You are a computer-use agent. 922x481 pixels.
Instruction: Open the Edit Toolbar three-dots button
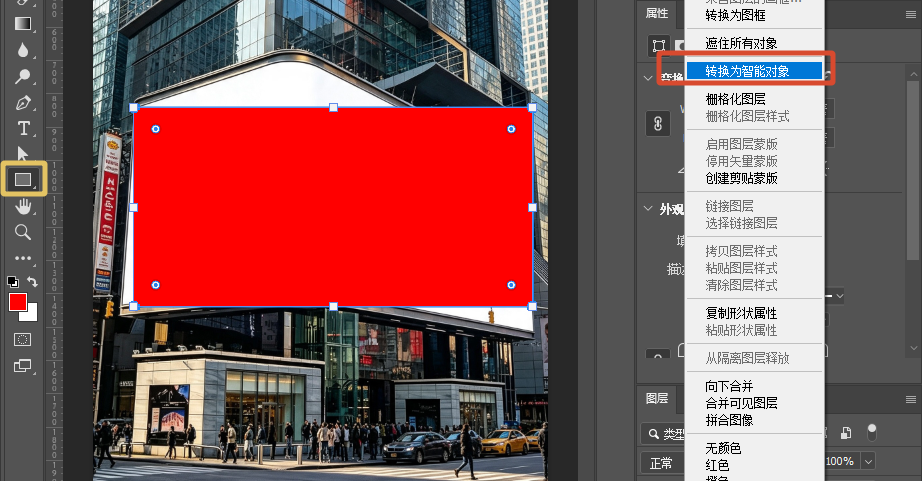[23, 258]
